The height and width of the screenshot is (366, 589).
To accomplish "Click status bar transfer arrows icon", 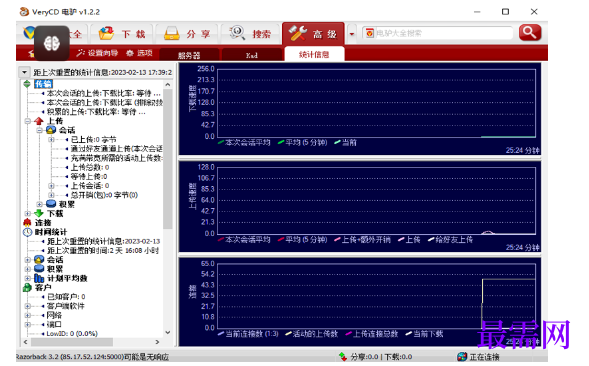I will [343, 357].
